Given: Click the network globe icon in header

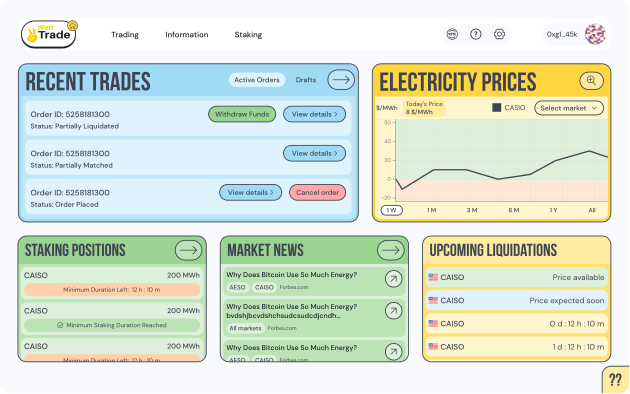Looking at the screenshot, I should point(452,34).
